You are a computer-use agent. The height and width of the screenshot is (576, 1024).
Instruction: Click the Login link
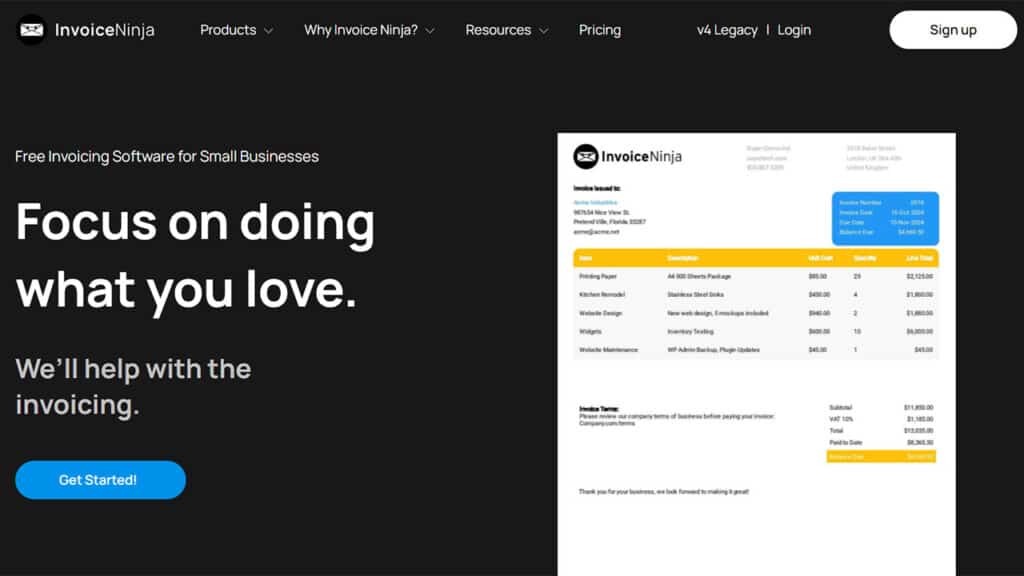click(x=794, y=30)
